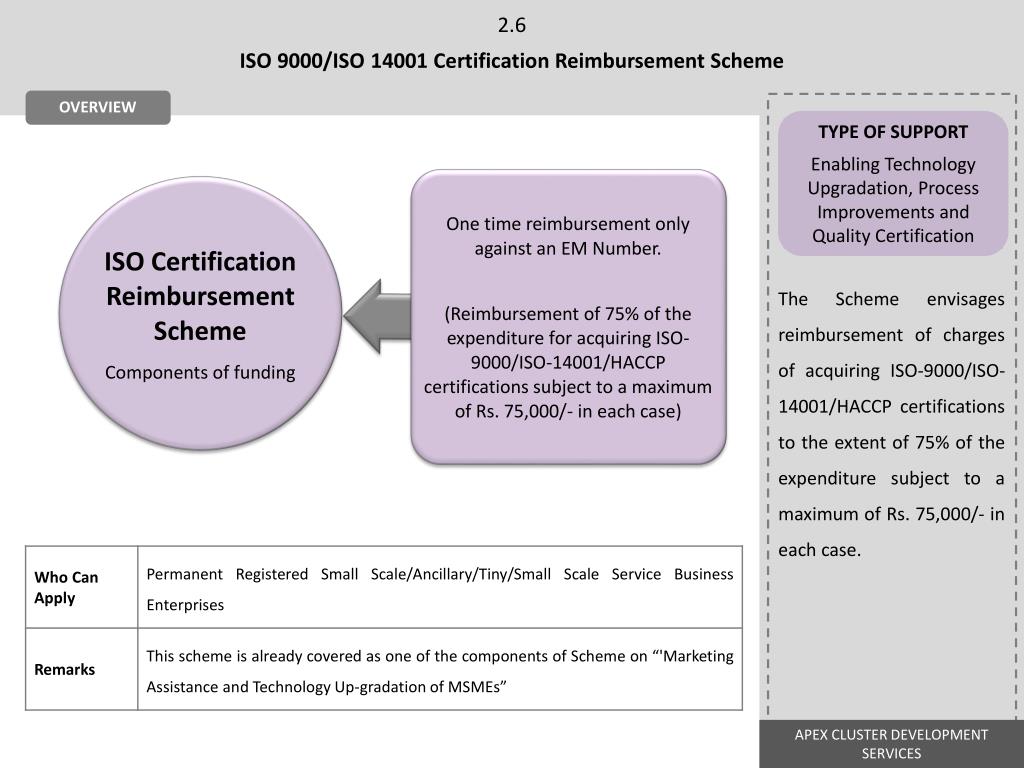
Task: Select the 'Components of funding' text
Action: point(200,372)
